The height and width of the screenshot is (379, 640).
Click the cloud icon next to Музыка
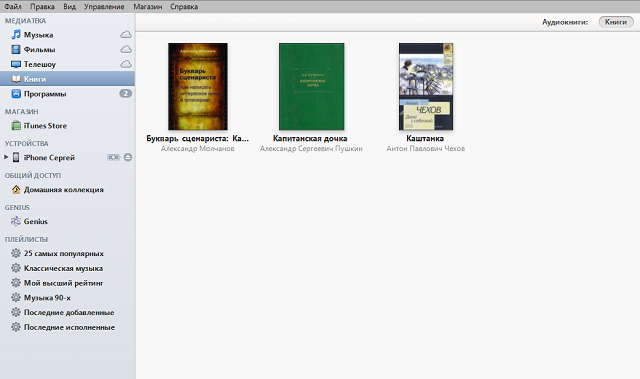126,35
